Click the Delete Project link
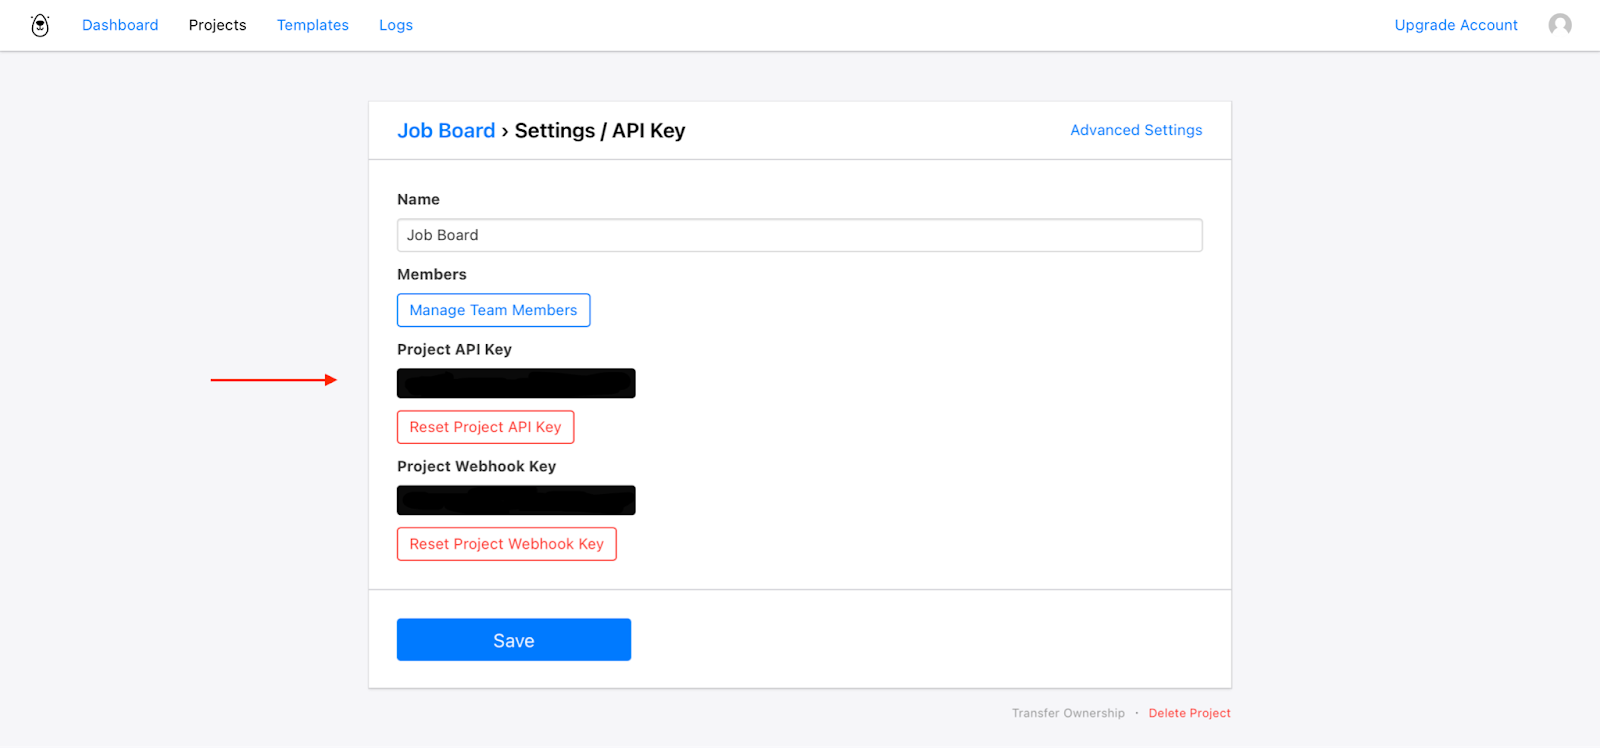1600x748 pixels. [x=1189, y=713]
